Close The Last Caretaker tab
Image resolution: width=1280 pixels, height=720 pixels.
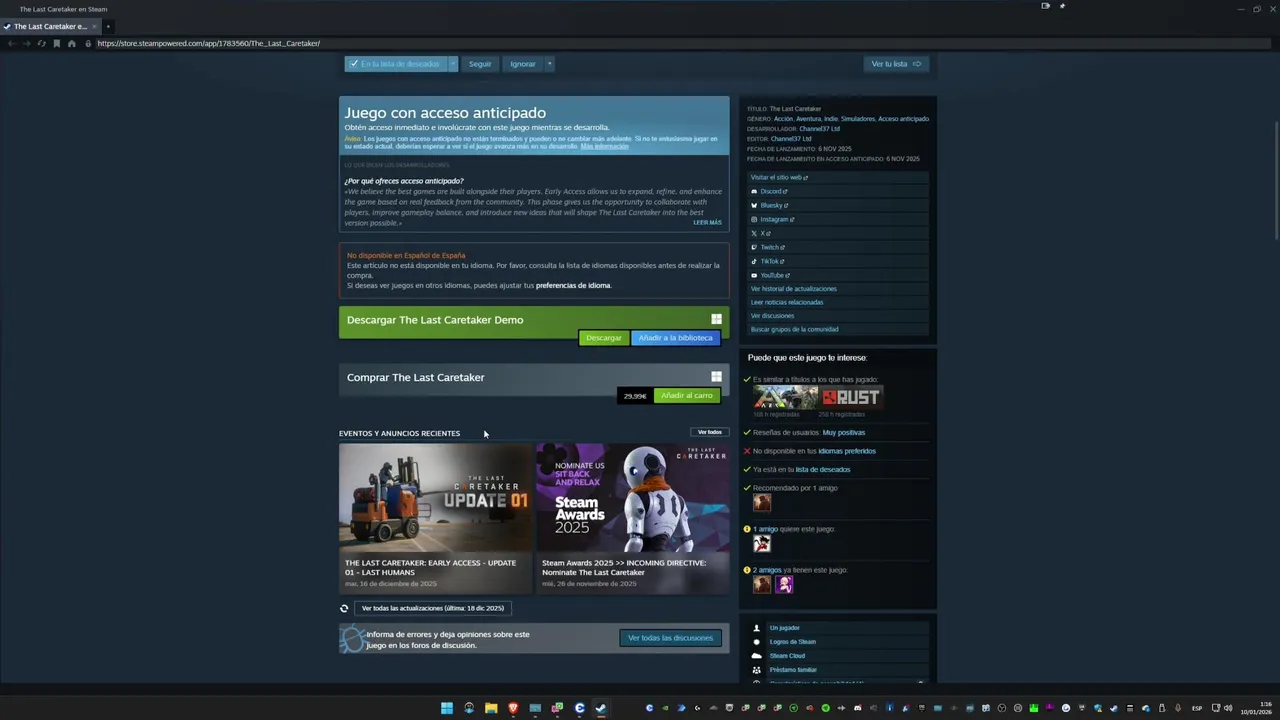94,26
